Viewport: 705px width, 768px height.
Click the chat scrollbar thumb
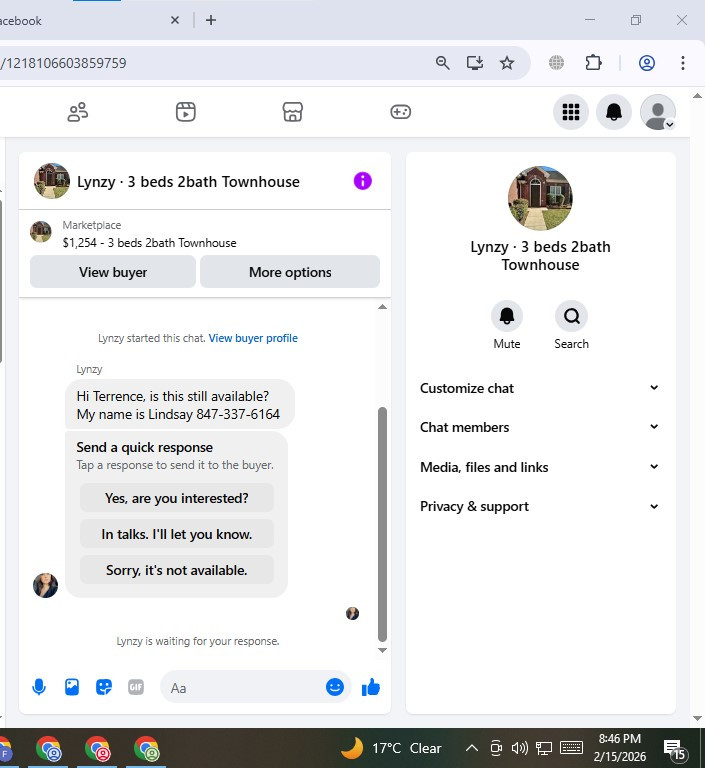point(383,524)
